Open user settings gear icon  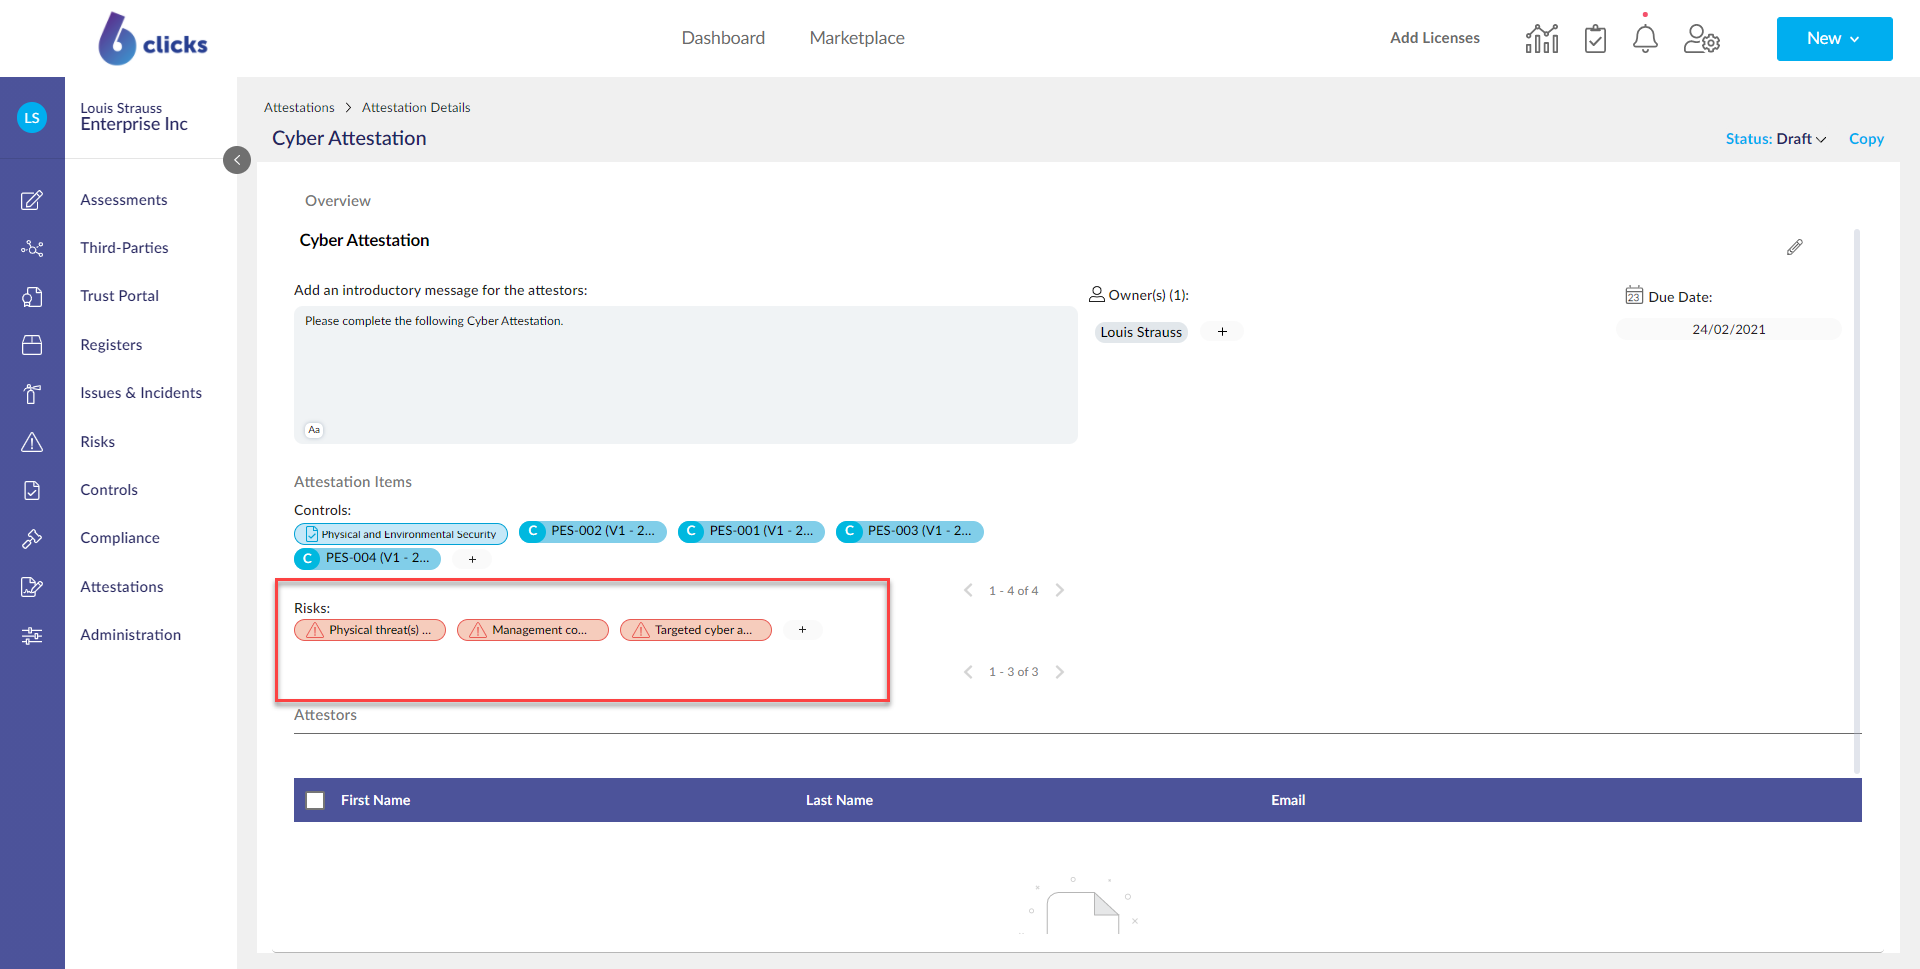click(x=1701, y=39)
